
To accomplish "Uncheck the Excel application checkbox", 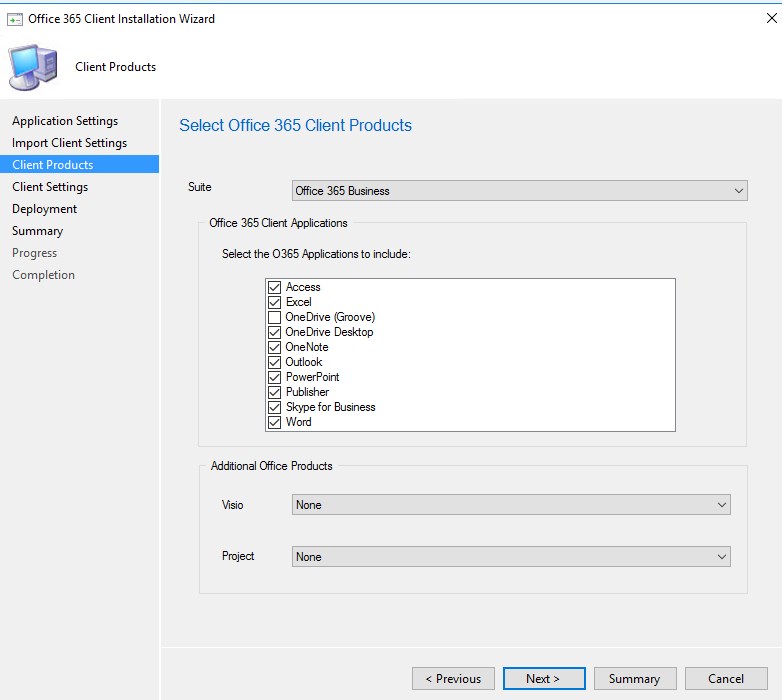I will (274, 302).
